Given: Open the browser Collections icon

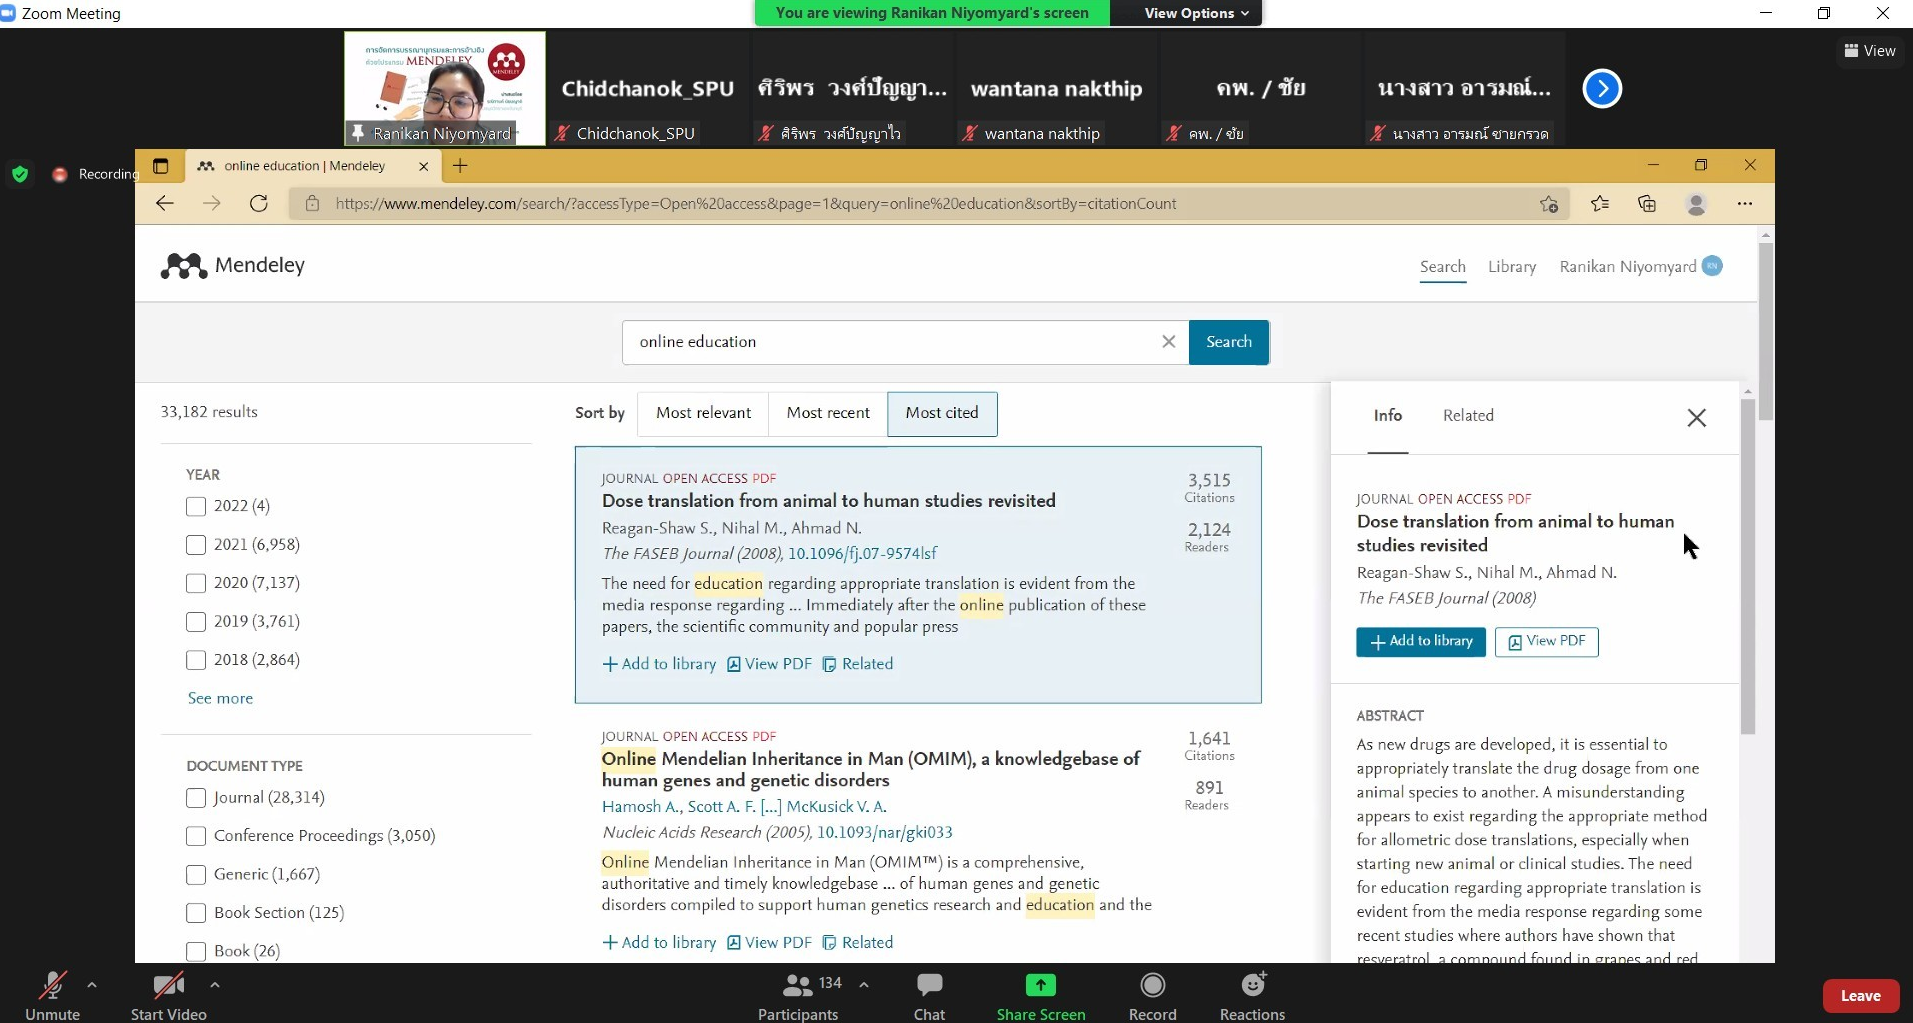Looking at the screenshot, I should click(1647, 204).
